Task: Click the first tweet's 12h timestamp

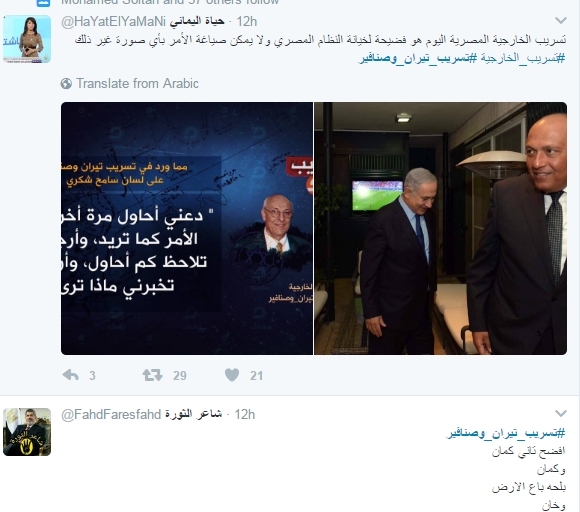Action: pyautogui.click(x=247, y=21)
